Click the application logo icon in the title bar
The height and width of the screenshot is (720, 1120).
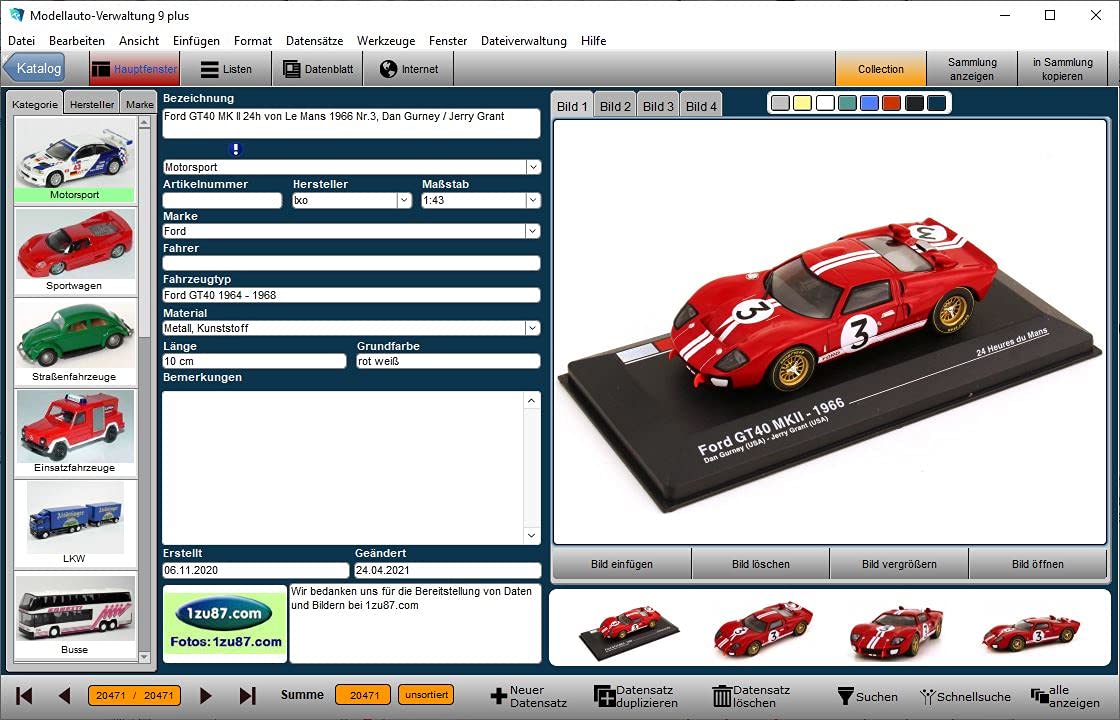pos(16,15)
